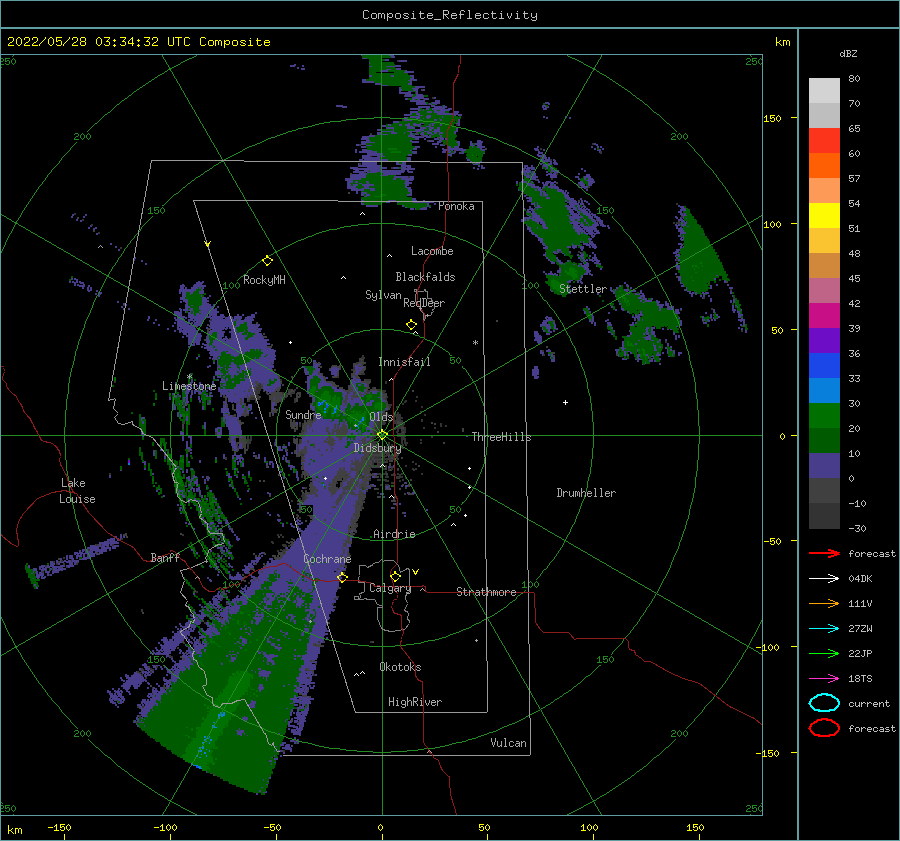Click the Didsbury label
900x841 pixels.
377,448
